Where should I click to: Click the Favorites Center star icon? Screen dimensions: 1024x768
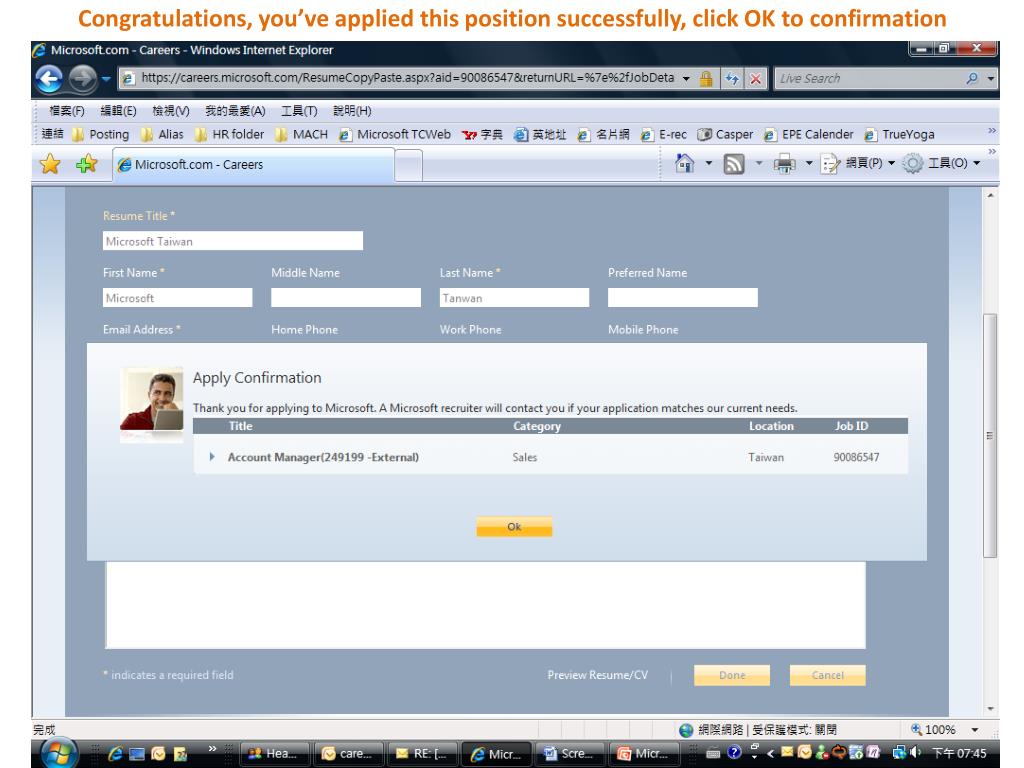50,164
